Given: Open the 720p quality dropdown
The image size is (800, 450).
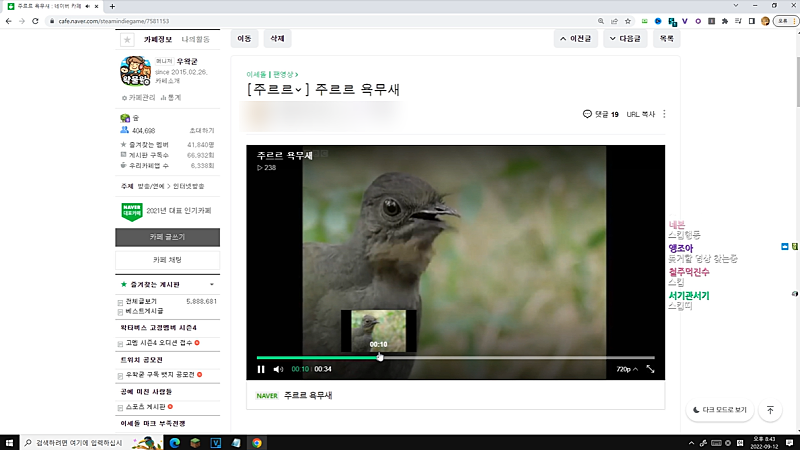Looking at the screenshot, I should (x=625, y=369).
